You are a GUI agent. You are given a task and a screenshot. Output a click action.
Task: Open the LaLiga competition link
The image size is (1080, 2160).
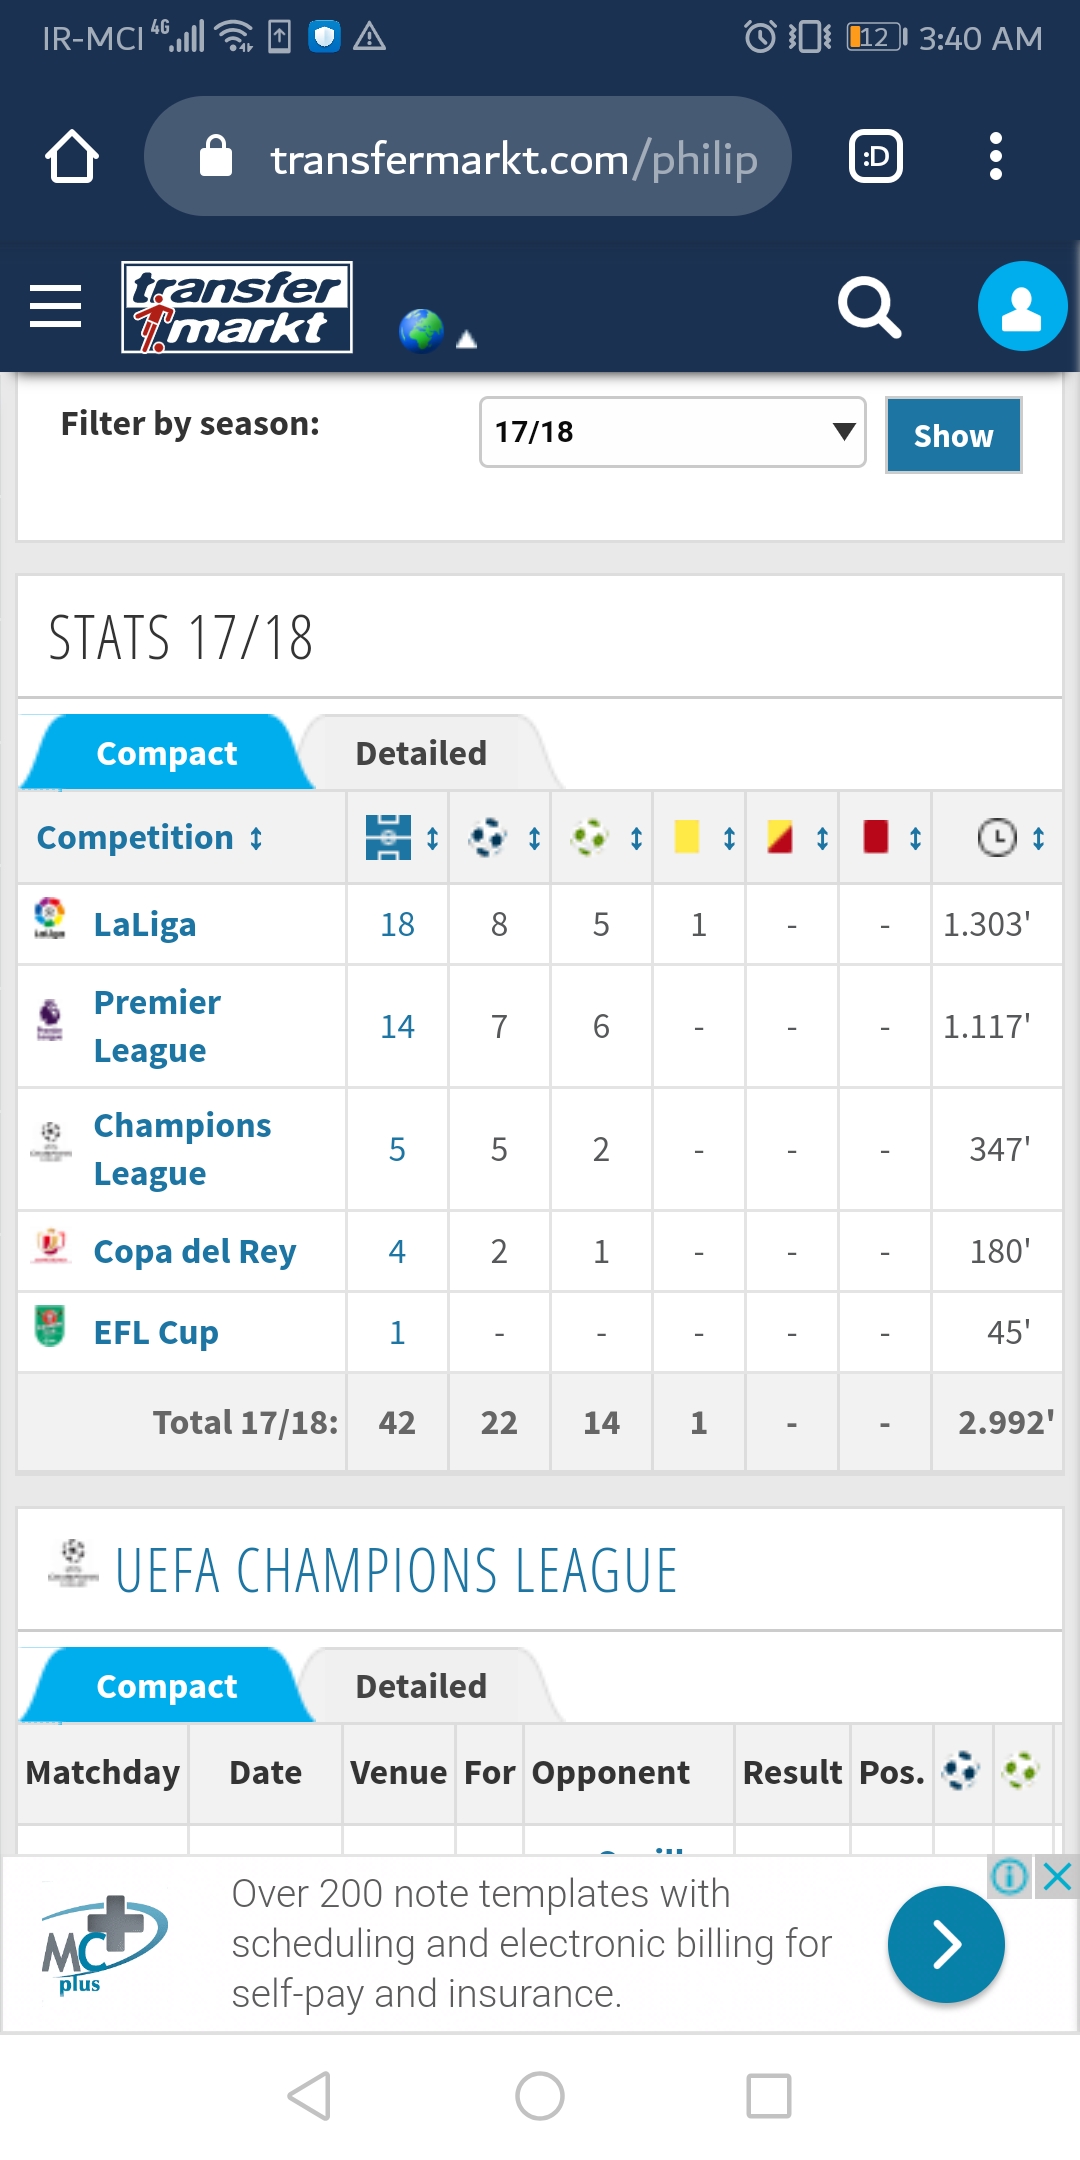coord(145,924)
